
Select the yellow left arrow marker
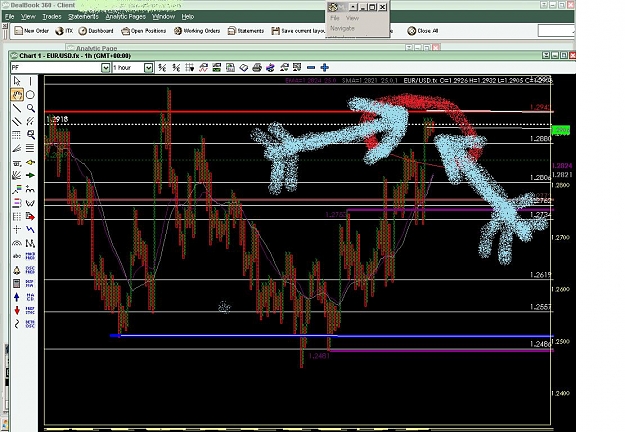(30, 162)
